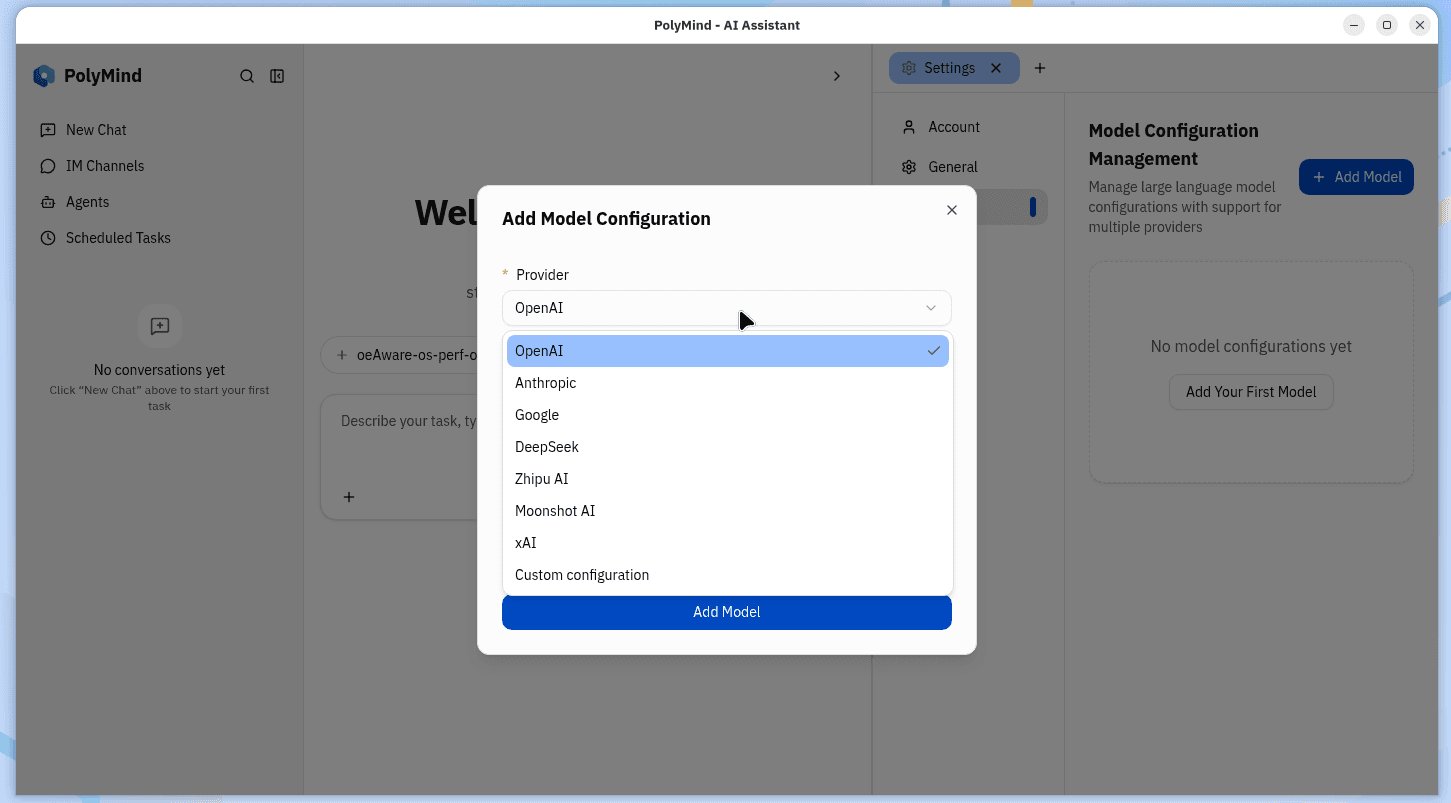The height and width of the screenshot is (803, 1451).
Task: Focus the Describe your task input
Action: [x=409, y=421]
